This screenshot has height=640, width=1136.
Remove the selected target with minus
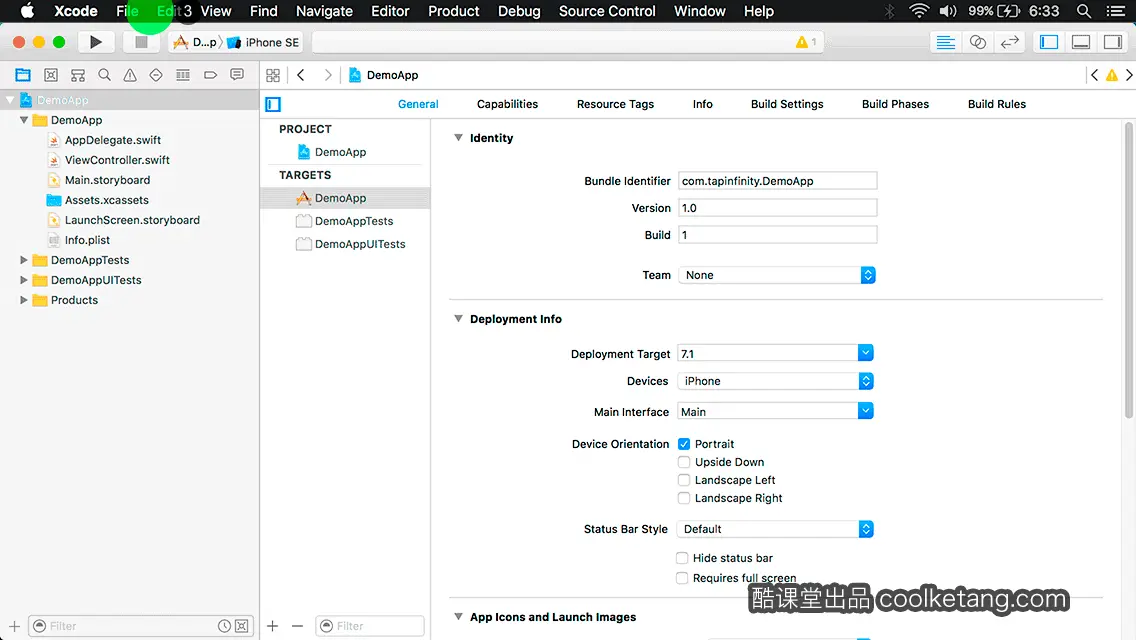click(x=297, y=626)
